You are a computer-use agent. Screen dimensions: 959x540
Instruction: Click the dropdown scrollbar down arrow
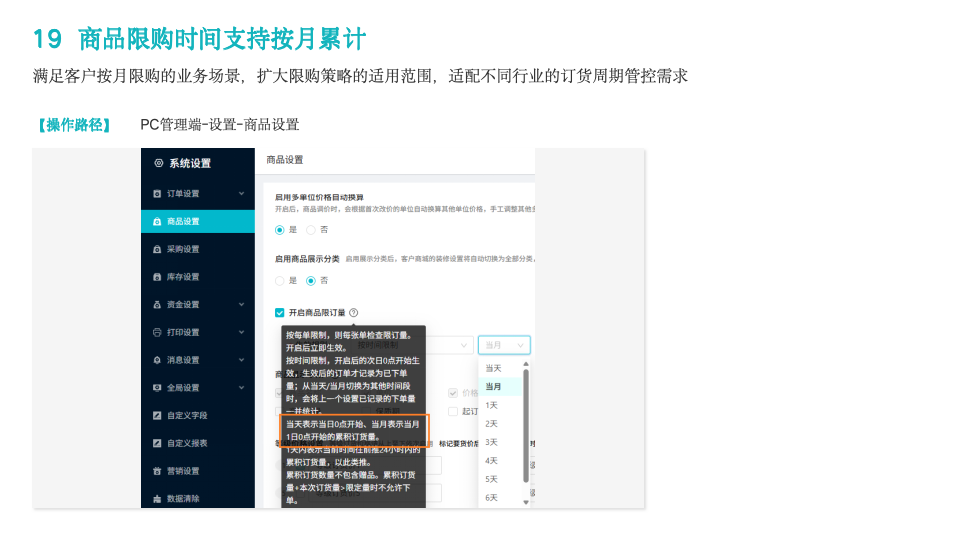(x=526, y=503)
